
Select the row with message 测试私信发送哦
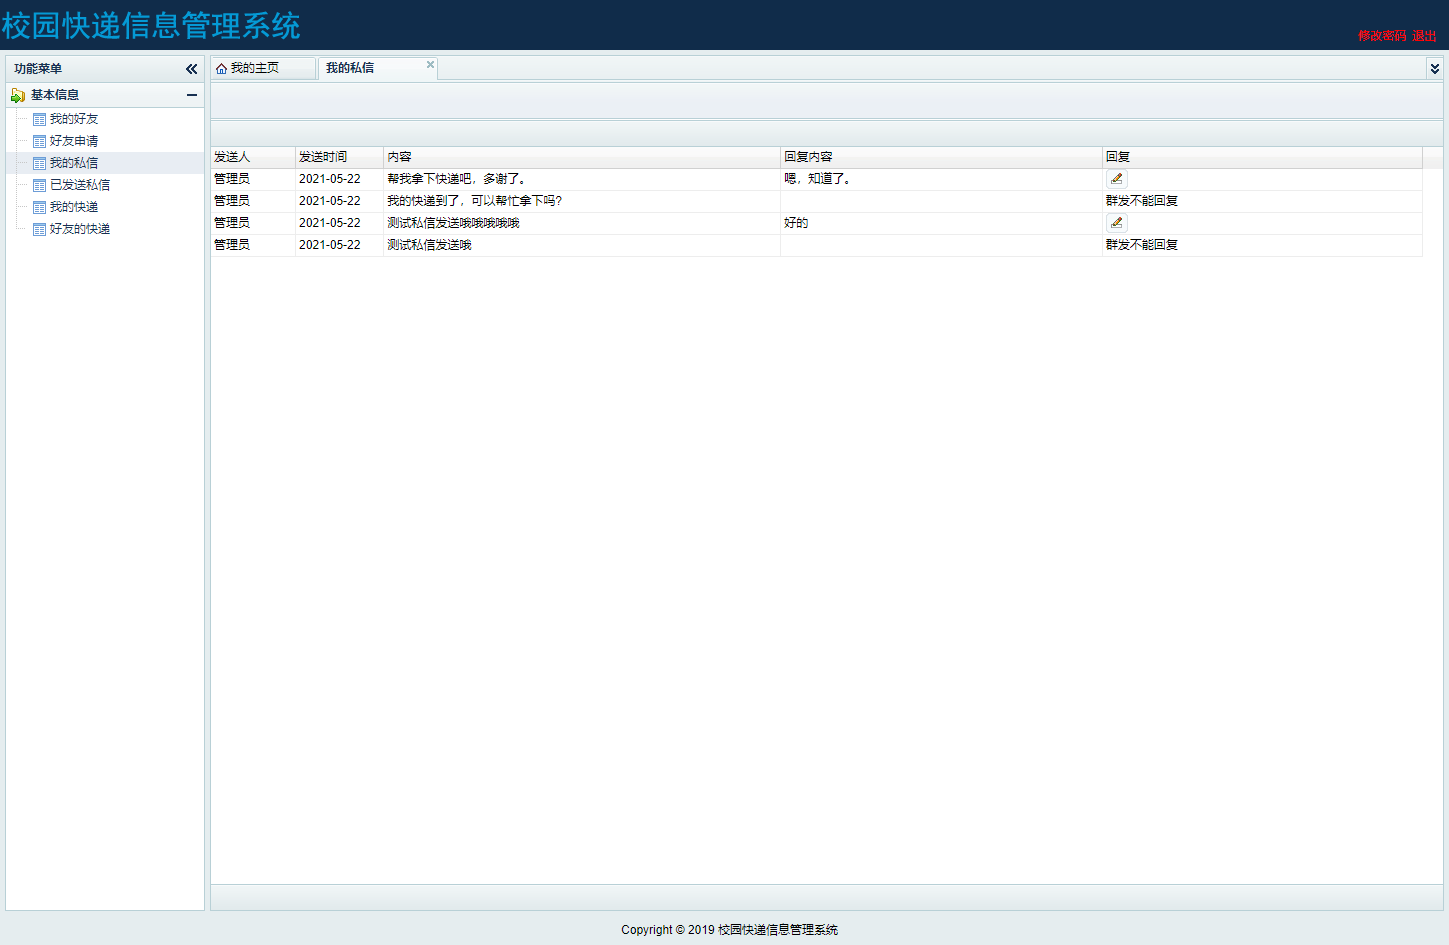[x=429, y=245]
